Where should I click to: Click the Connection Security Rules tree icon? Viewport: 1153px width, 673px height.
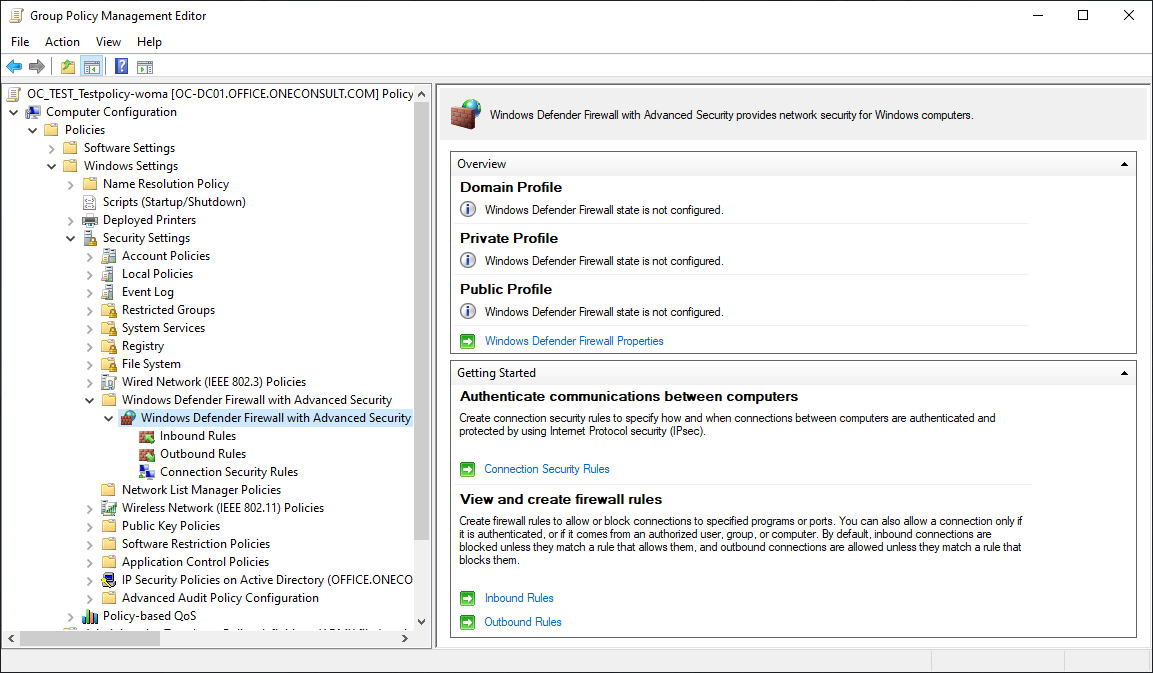tap(147, 472)
